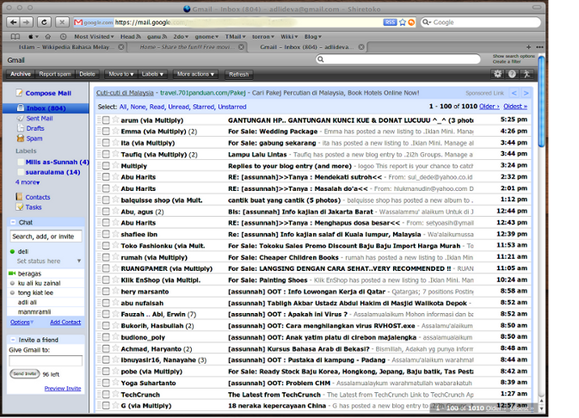Open the torron bookmarks folder

(x=263, y=37)
